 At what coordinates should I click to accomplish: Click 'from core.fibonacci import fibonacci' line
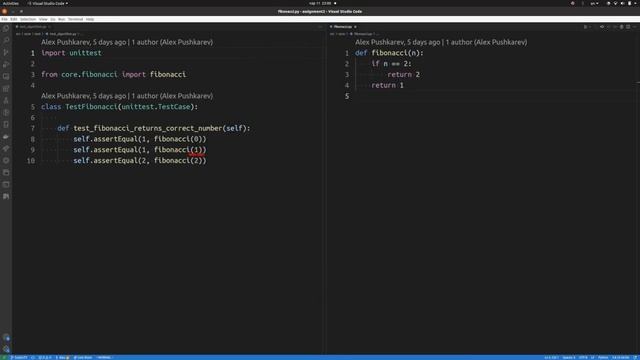[113, 74]
